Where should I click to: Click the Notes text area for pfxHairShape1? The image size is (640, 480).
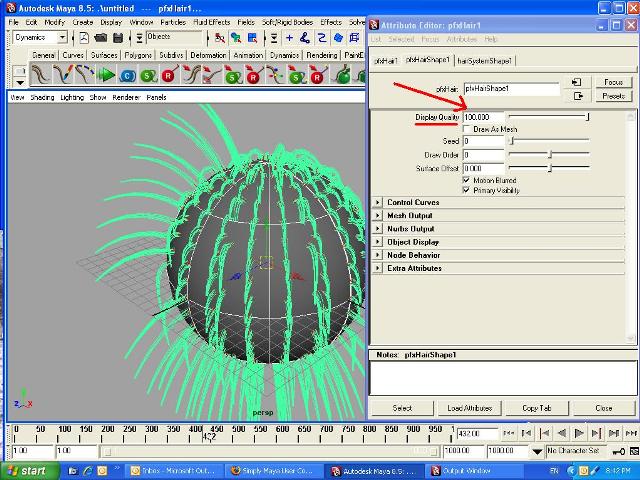pyautogui.click(x=503, y=378)
